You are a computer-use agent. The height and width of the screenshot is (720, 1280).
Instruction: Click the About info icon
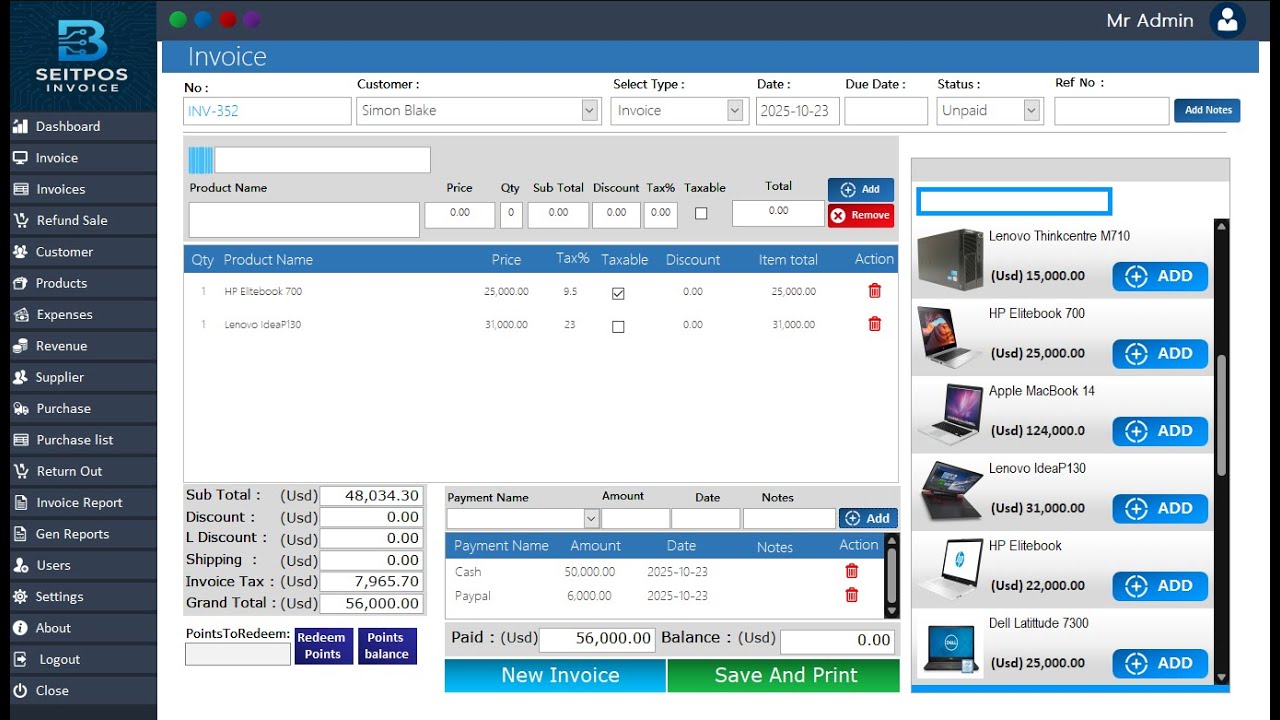tap(20, 628)
